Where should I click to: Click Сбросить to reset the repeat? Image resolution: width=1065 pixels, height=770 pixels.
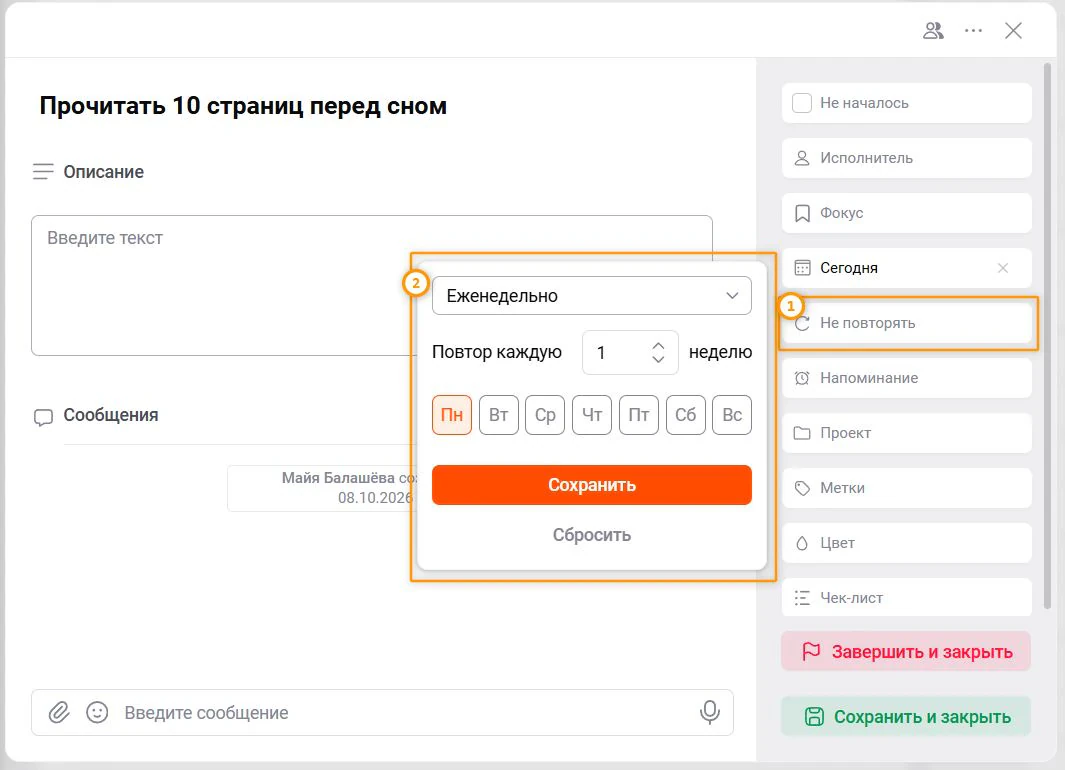tap(592, 535)
